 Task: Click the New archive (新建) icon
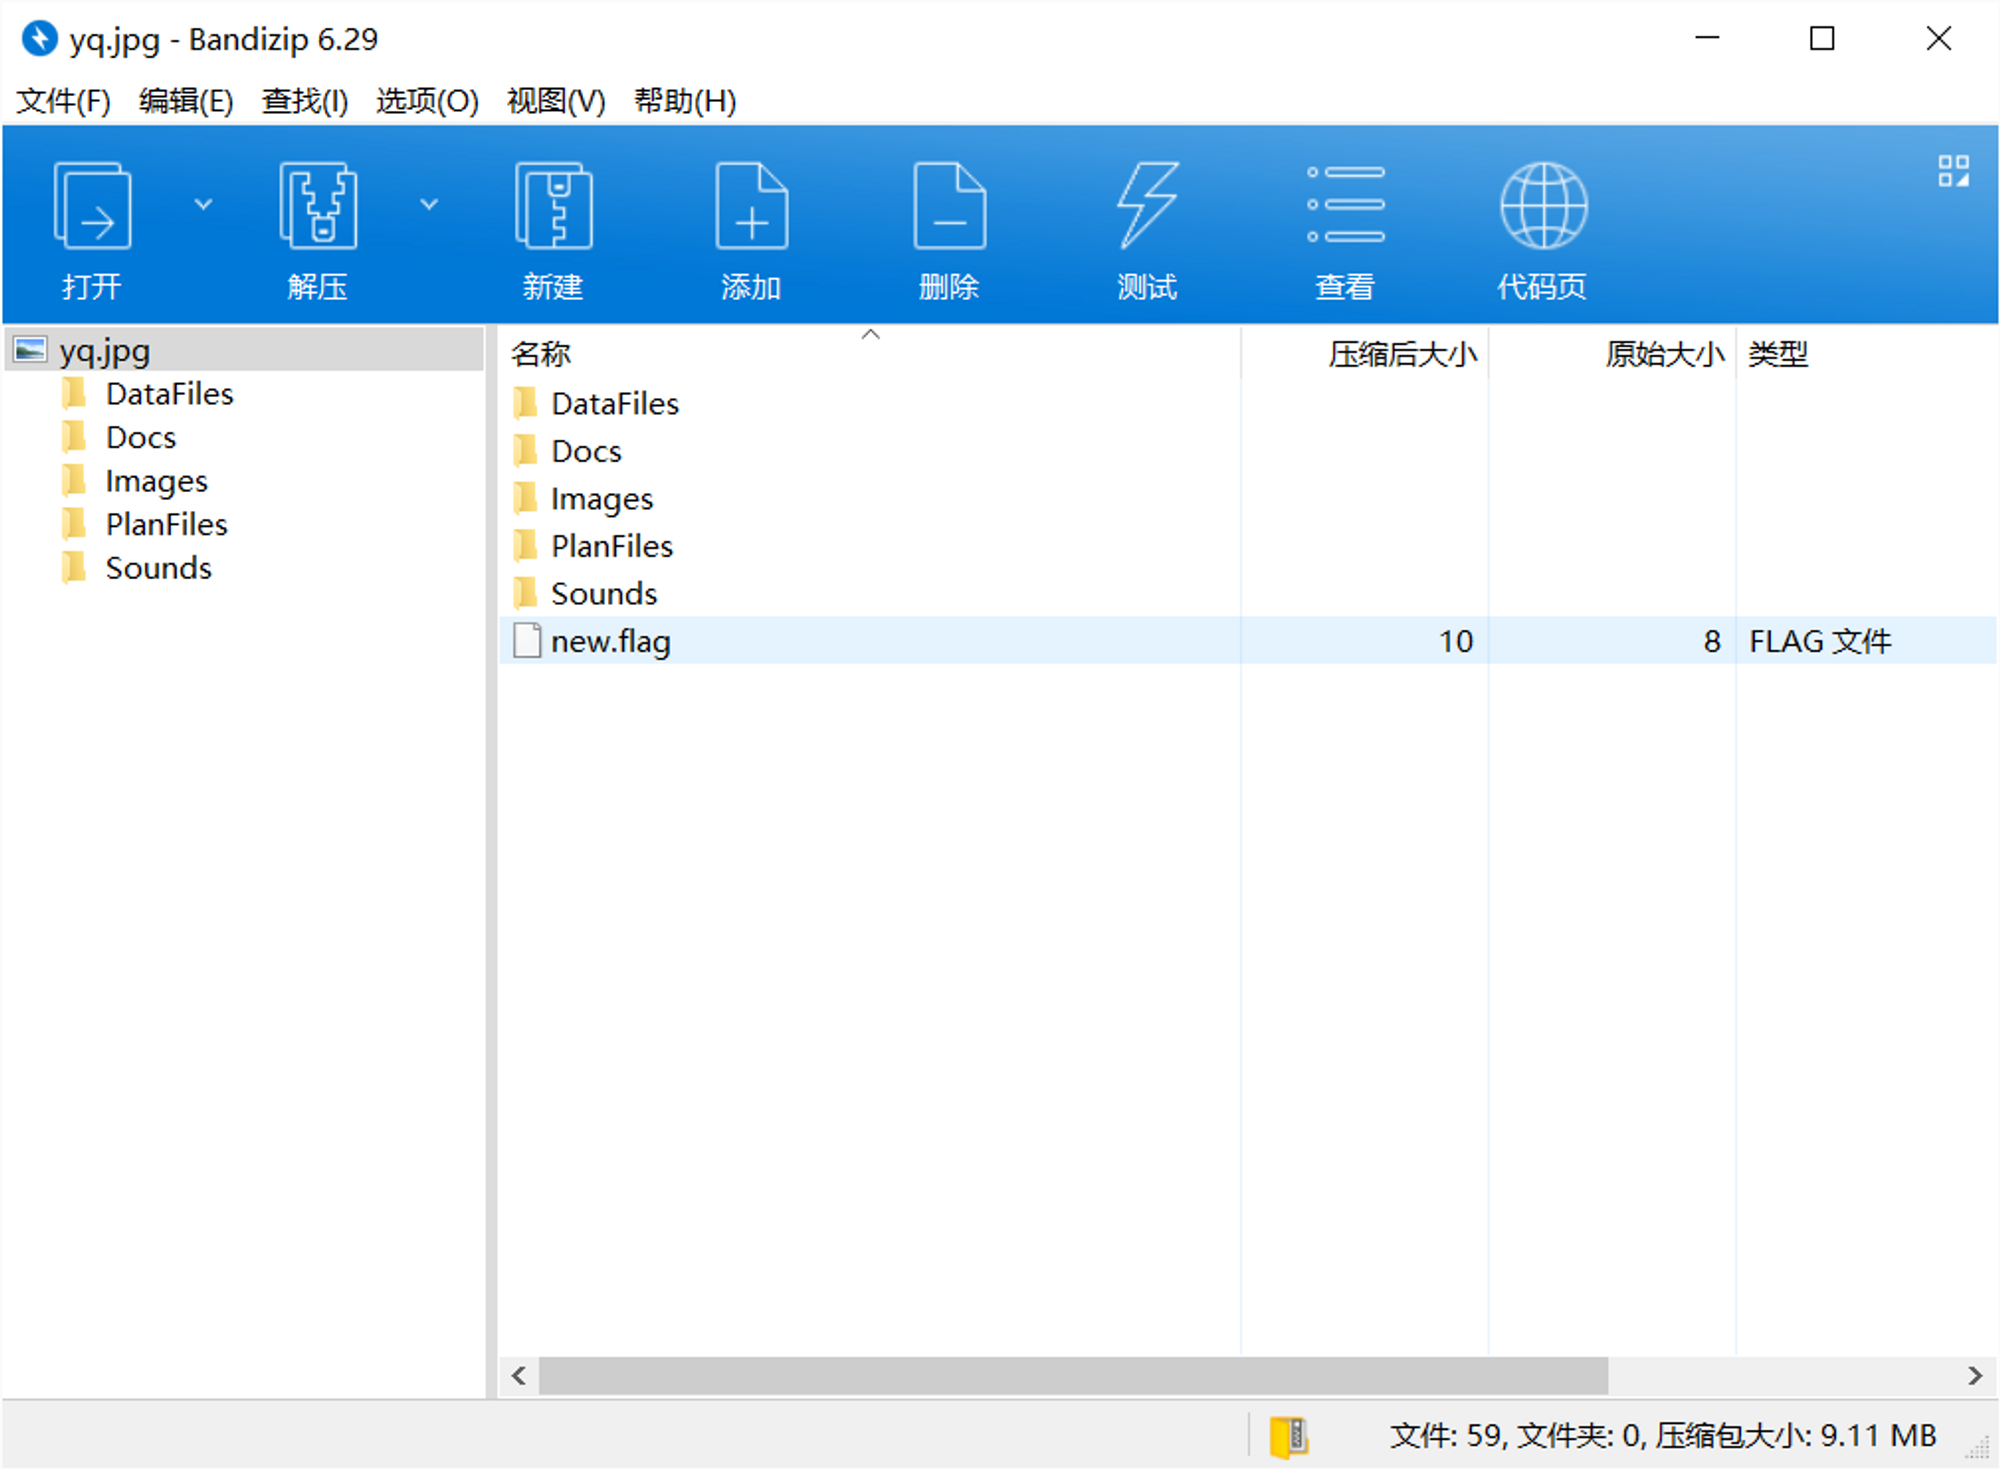pyautogui.click(x=553, y=207)
